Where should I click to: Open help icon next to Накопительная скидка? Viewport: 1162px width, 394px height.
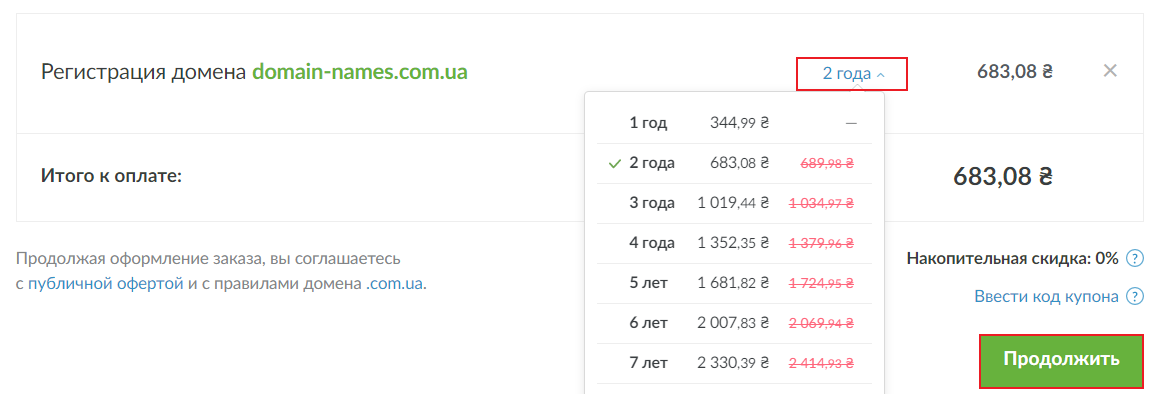[x=1133, y=258]
